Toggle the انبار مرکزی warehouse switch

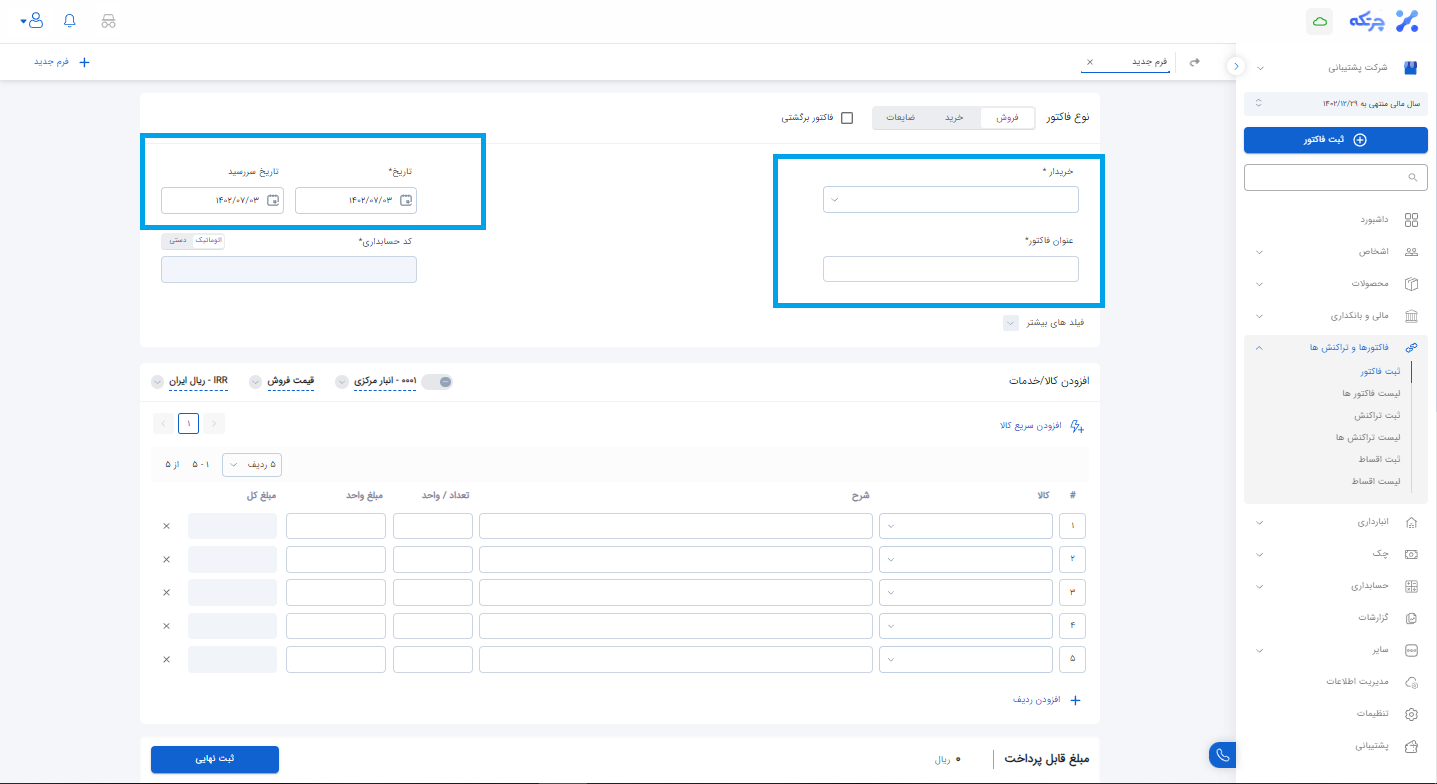(x=437, y=381)
